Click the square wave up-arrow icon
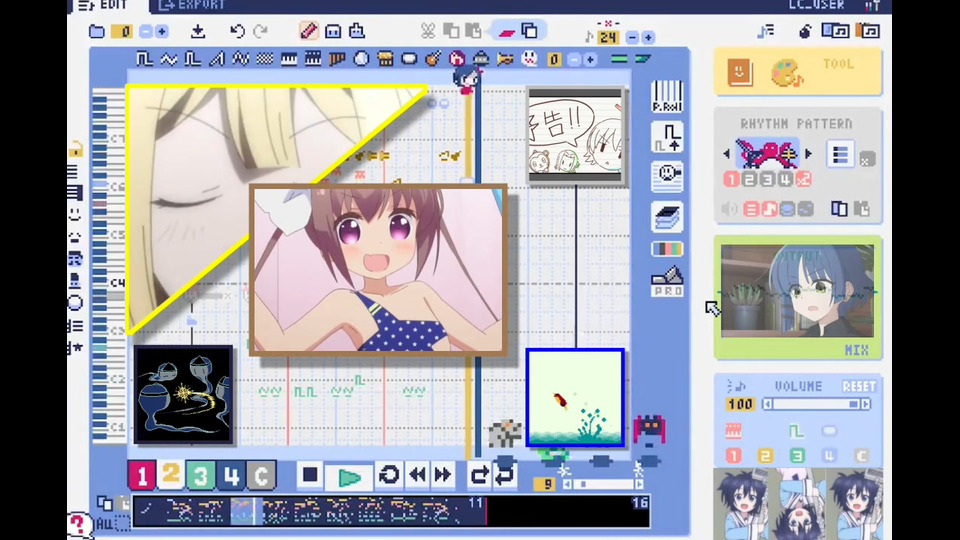960x540 pixels. (667, 137)
